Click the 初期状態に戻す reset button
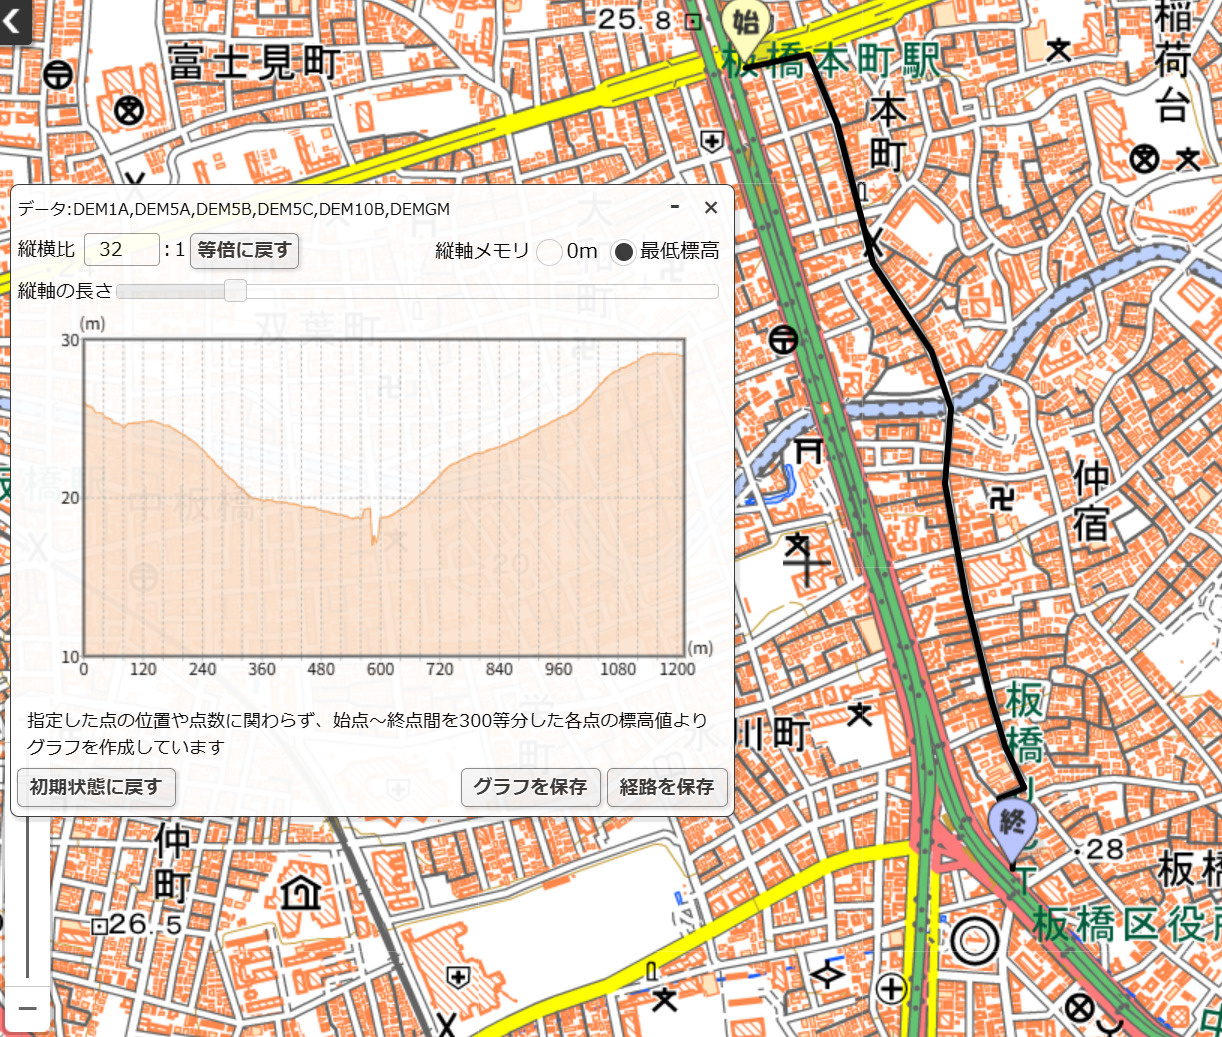 [x=96, y=787]
